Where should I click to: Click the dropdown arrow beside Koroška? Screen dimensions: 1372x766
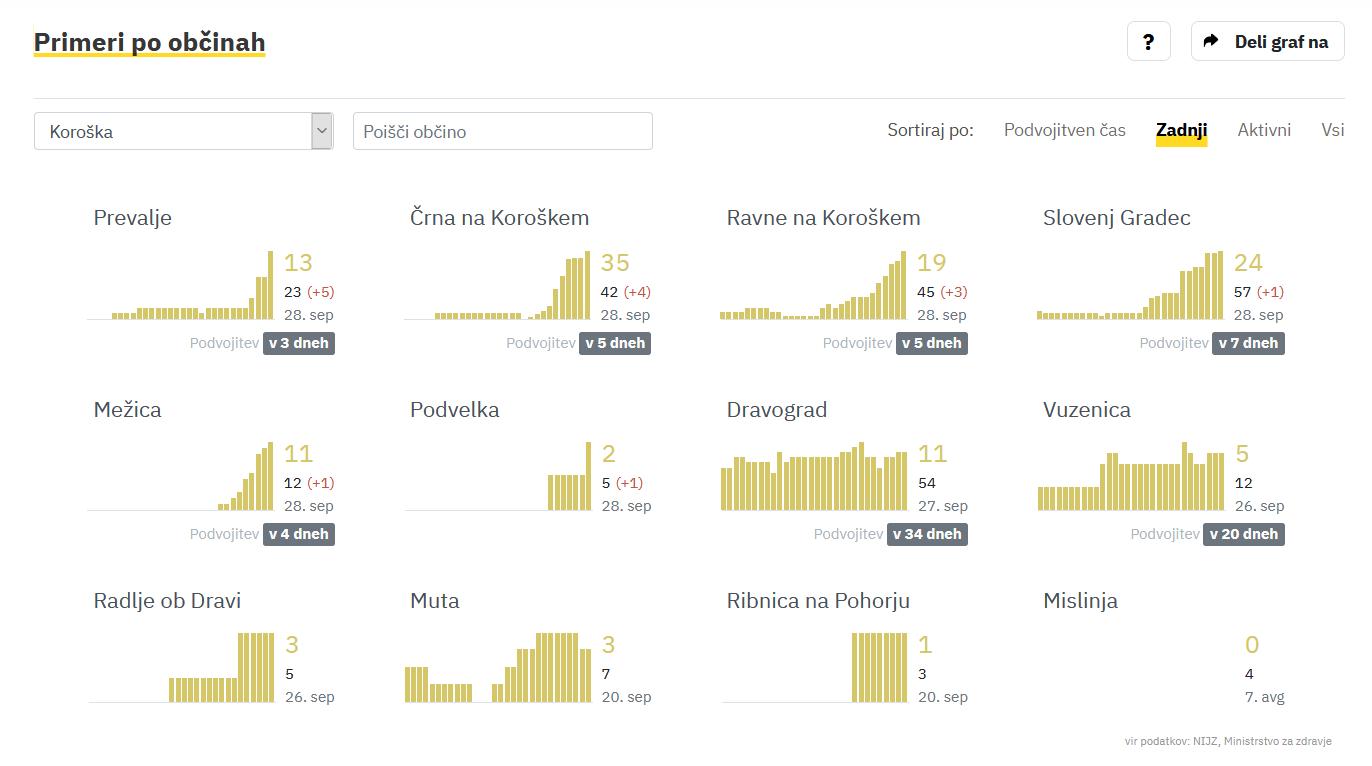coord(321,131)
